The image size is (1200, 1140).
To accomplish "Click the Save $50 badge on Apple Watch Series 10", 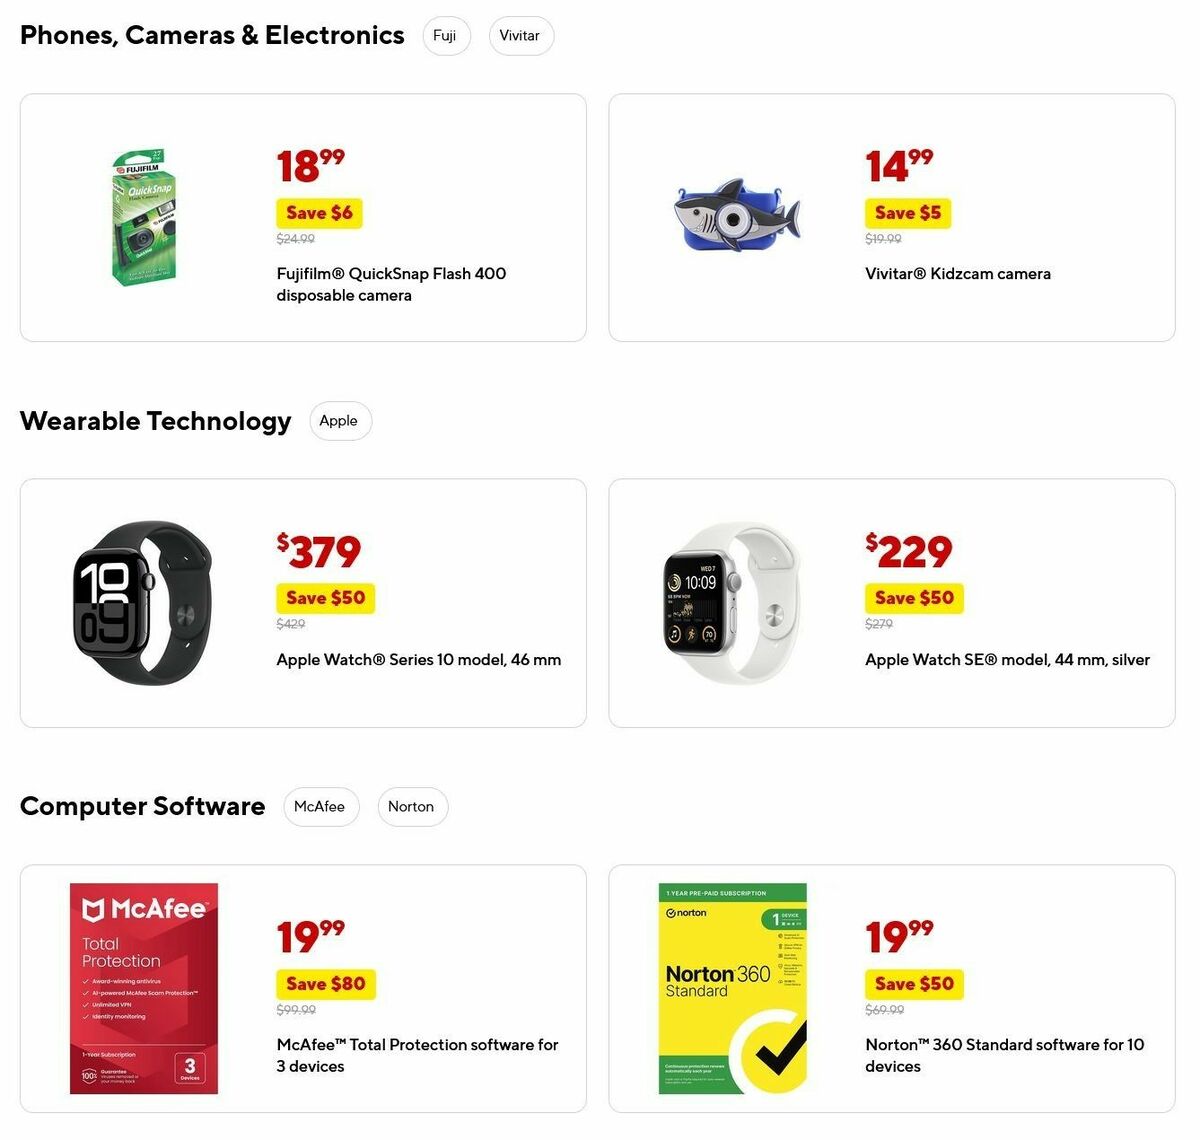I will [325, 598].
